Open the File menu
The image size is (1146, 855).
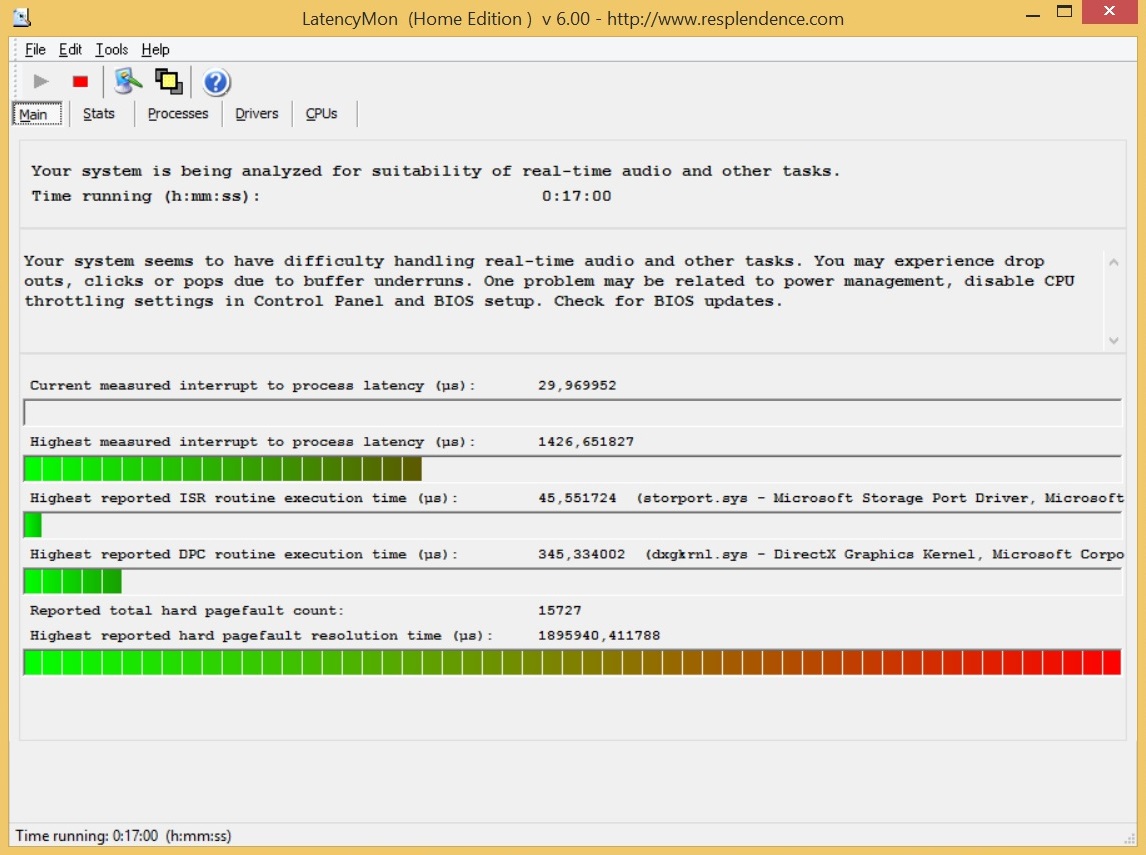35,50
